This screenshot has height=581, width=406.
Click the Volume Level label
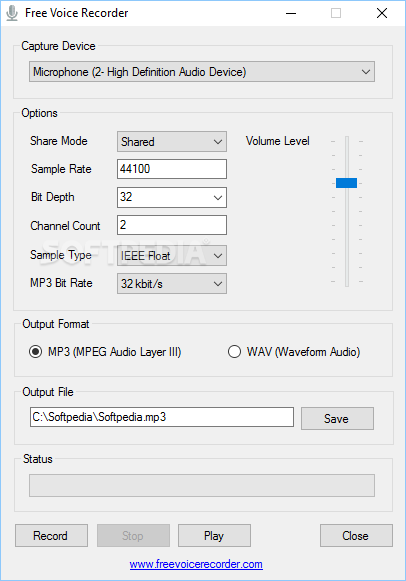pos(277,141)
